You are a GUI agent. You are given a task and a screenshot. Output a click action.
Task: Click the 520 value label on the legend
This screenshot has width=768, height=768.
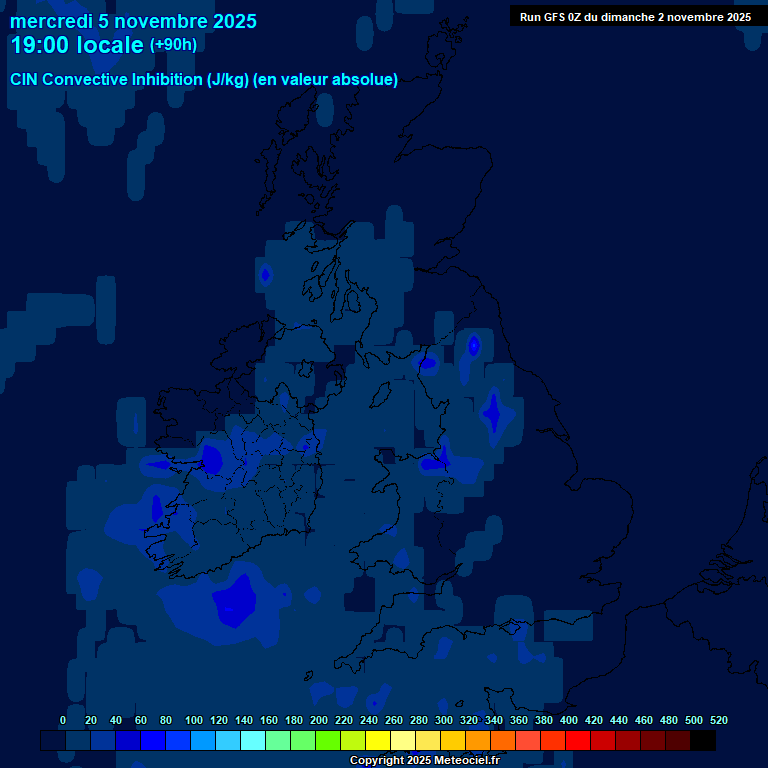718,720
